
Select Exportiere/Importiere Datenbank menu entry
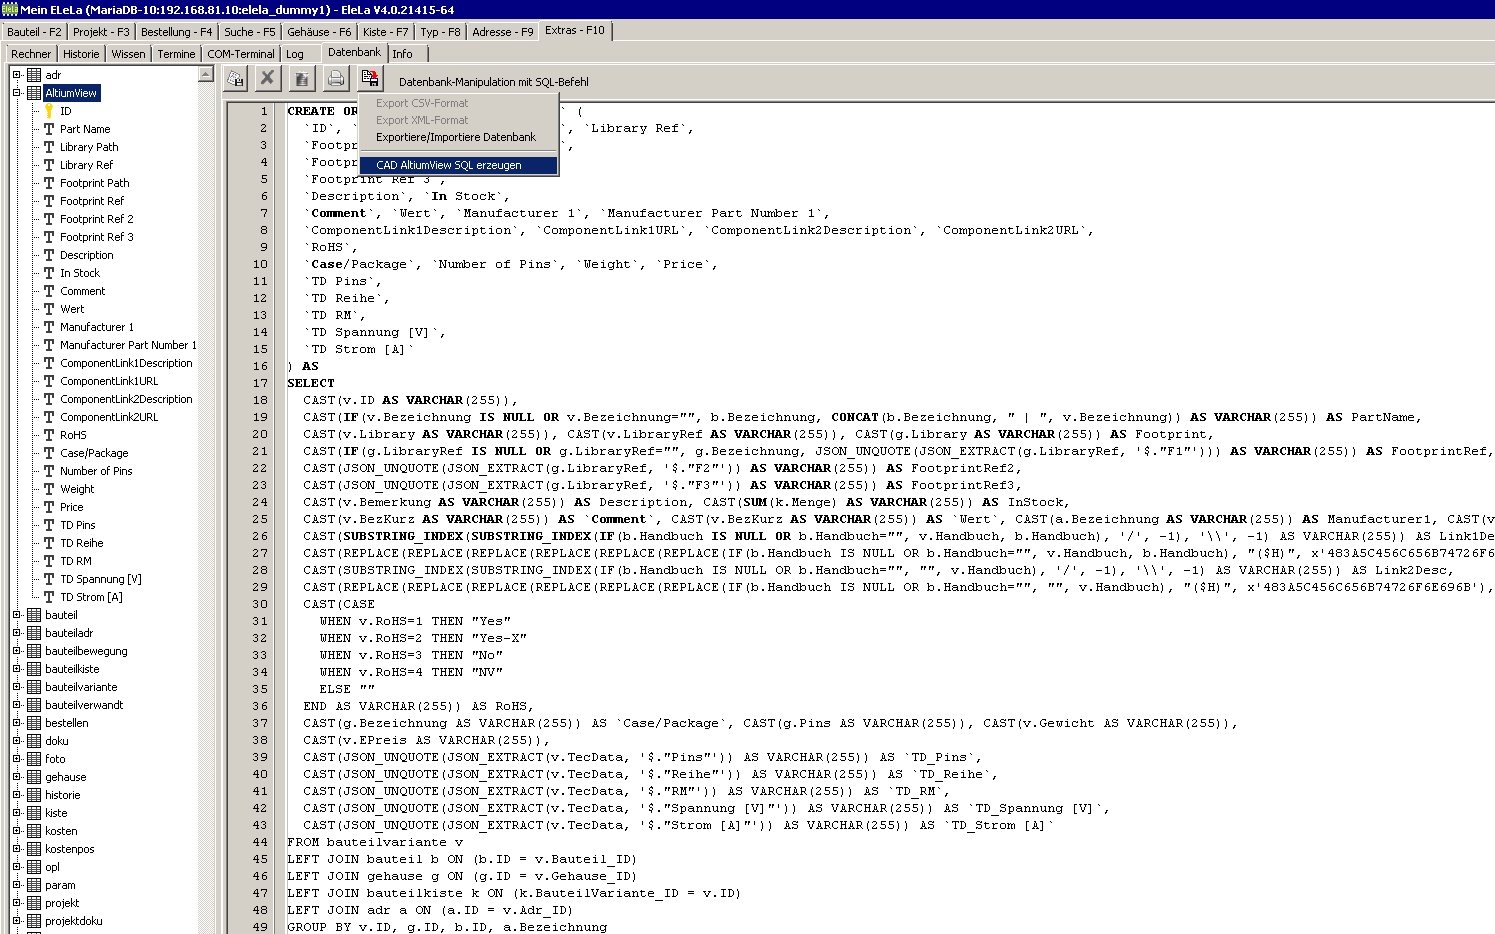point(455,137)
